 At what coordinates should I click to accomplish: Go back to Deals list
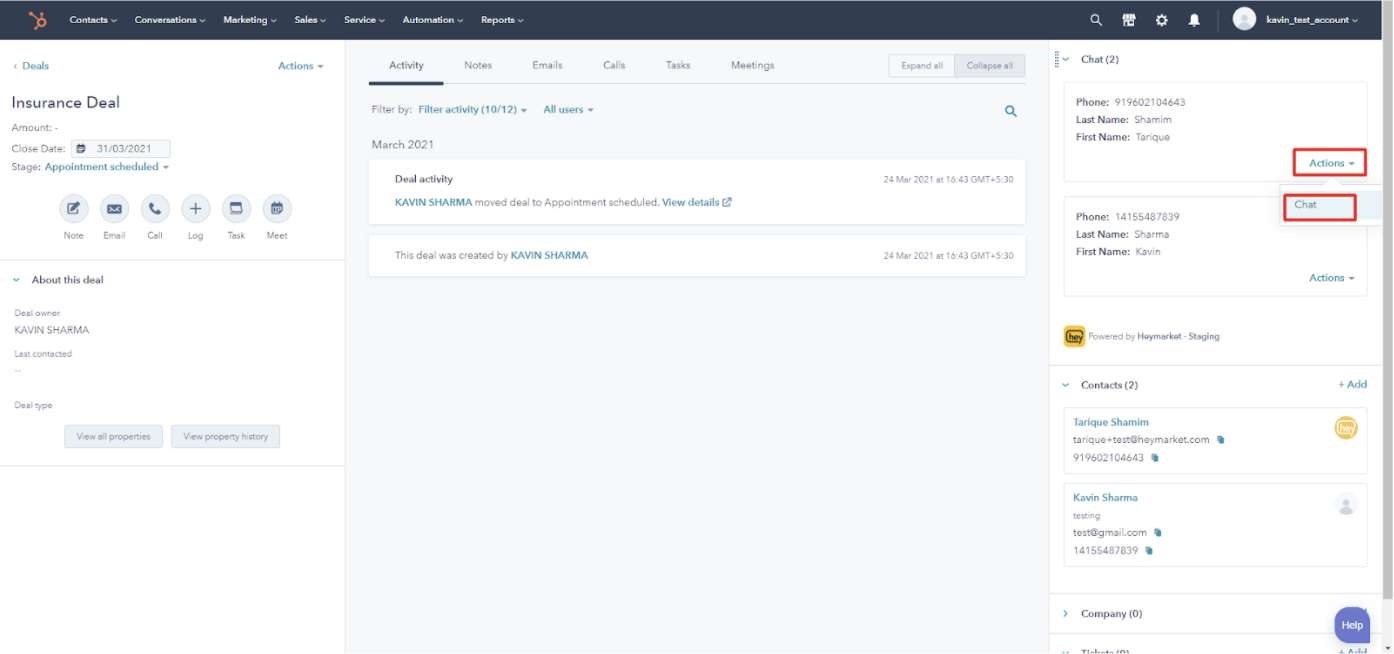[x=31, y=66]
